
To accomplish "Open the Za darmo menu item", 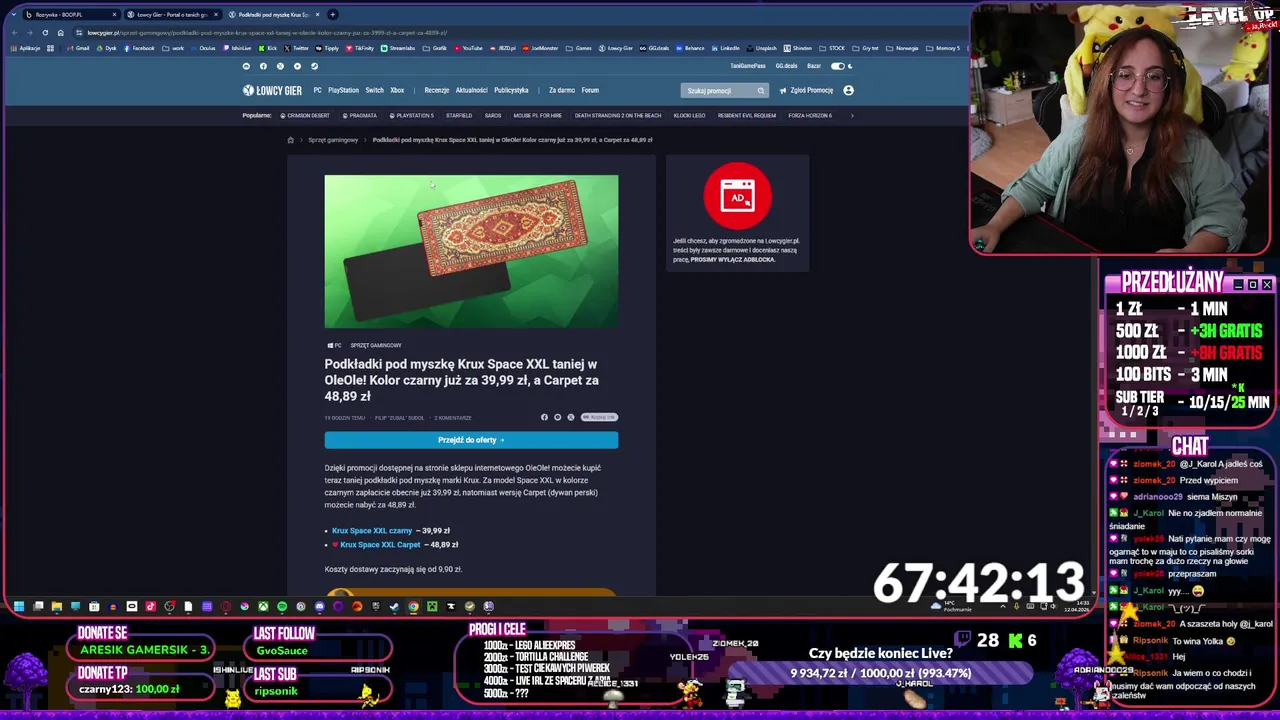I will [x=562, y=90].
